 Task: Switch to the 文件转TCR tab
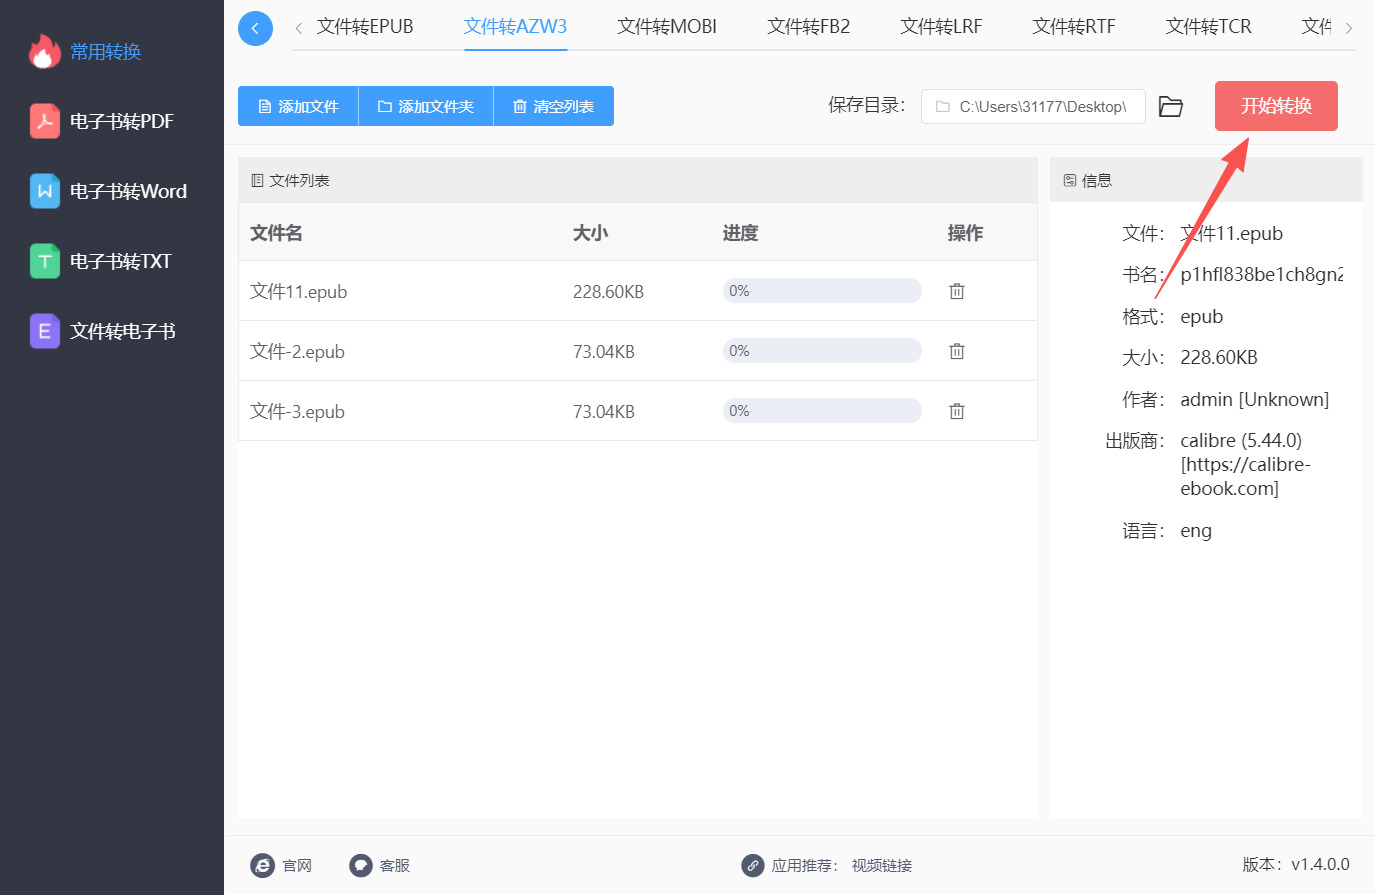point(1208,27)
